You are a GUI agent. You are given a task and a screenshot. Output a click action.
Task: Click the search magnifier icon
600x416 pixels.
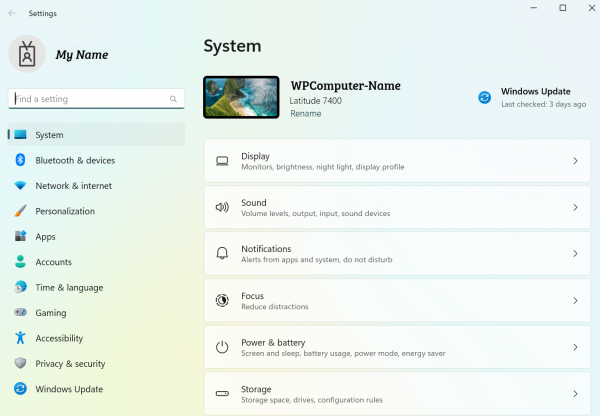point(174,99)
